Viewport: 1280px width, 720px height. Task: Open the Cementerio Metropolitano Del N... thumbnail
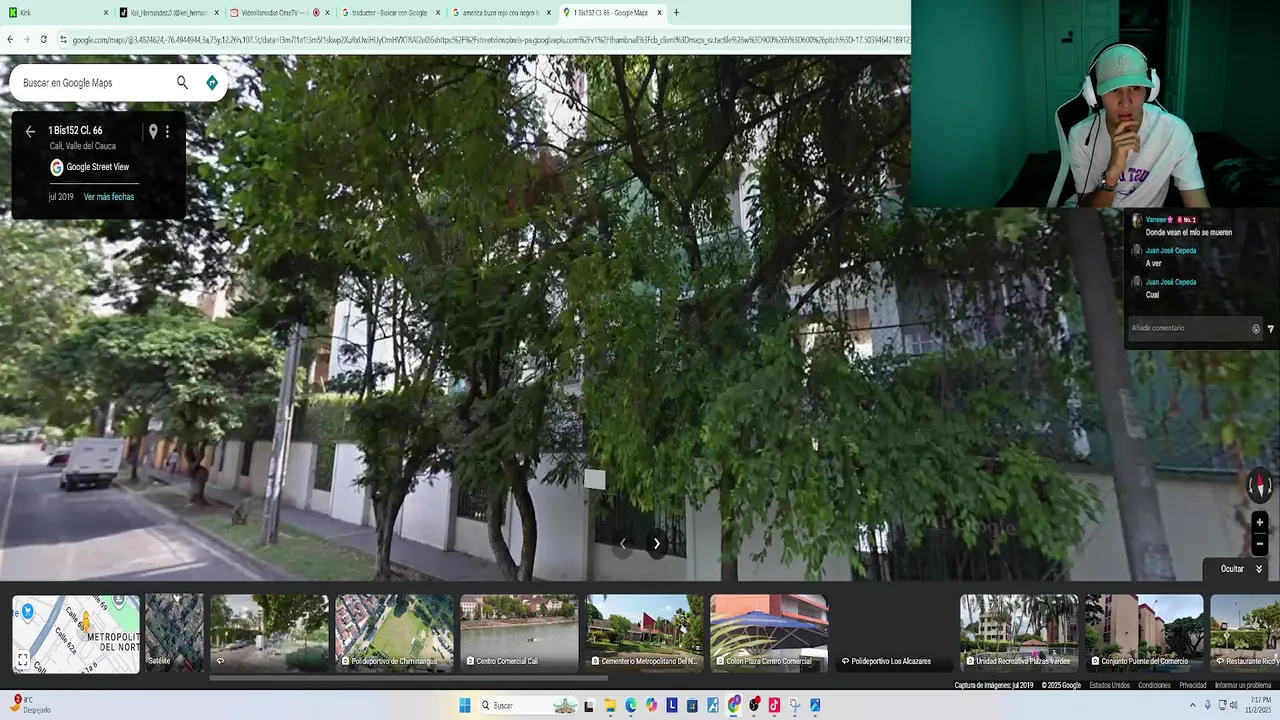(645, 632)
